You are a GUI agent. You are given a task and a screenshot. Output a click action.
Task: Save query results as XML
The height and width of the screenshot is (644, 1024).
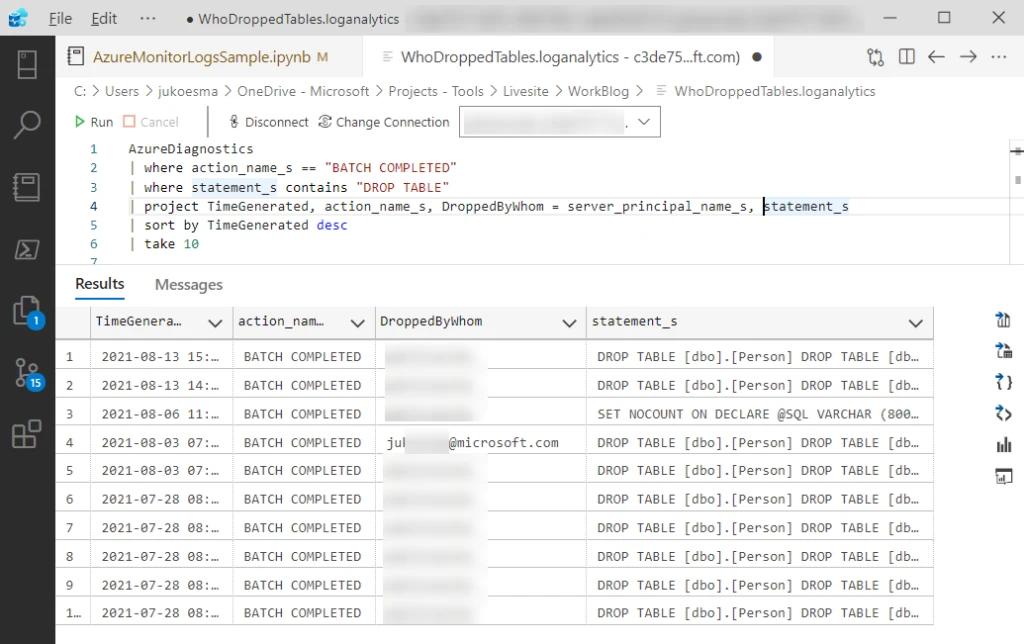(x=1004, y=413)
